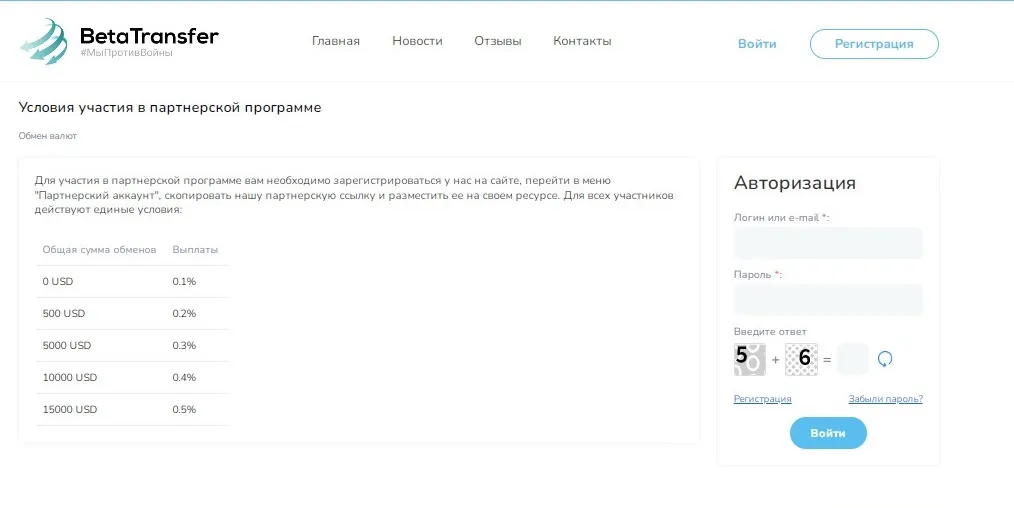Click the Забыли пароль? link

click(x=885, y=399)
